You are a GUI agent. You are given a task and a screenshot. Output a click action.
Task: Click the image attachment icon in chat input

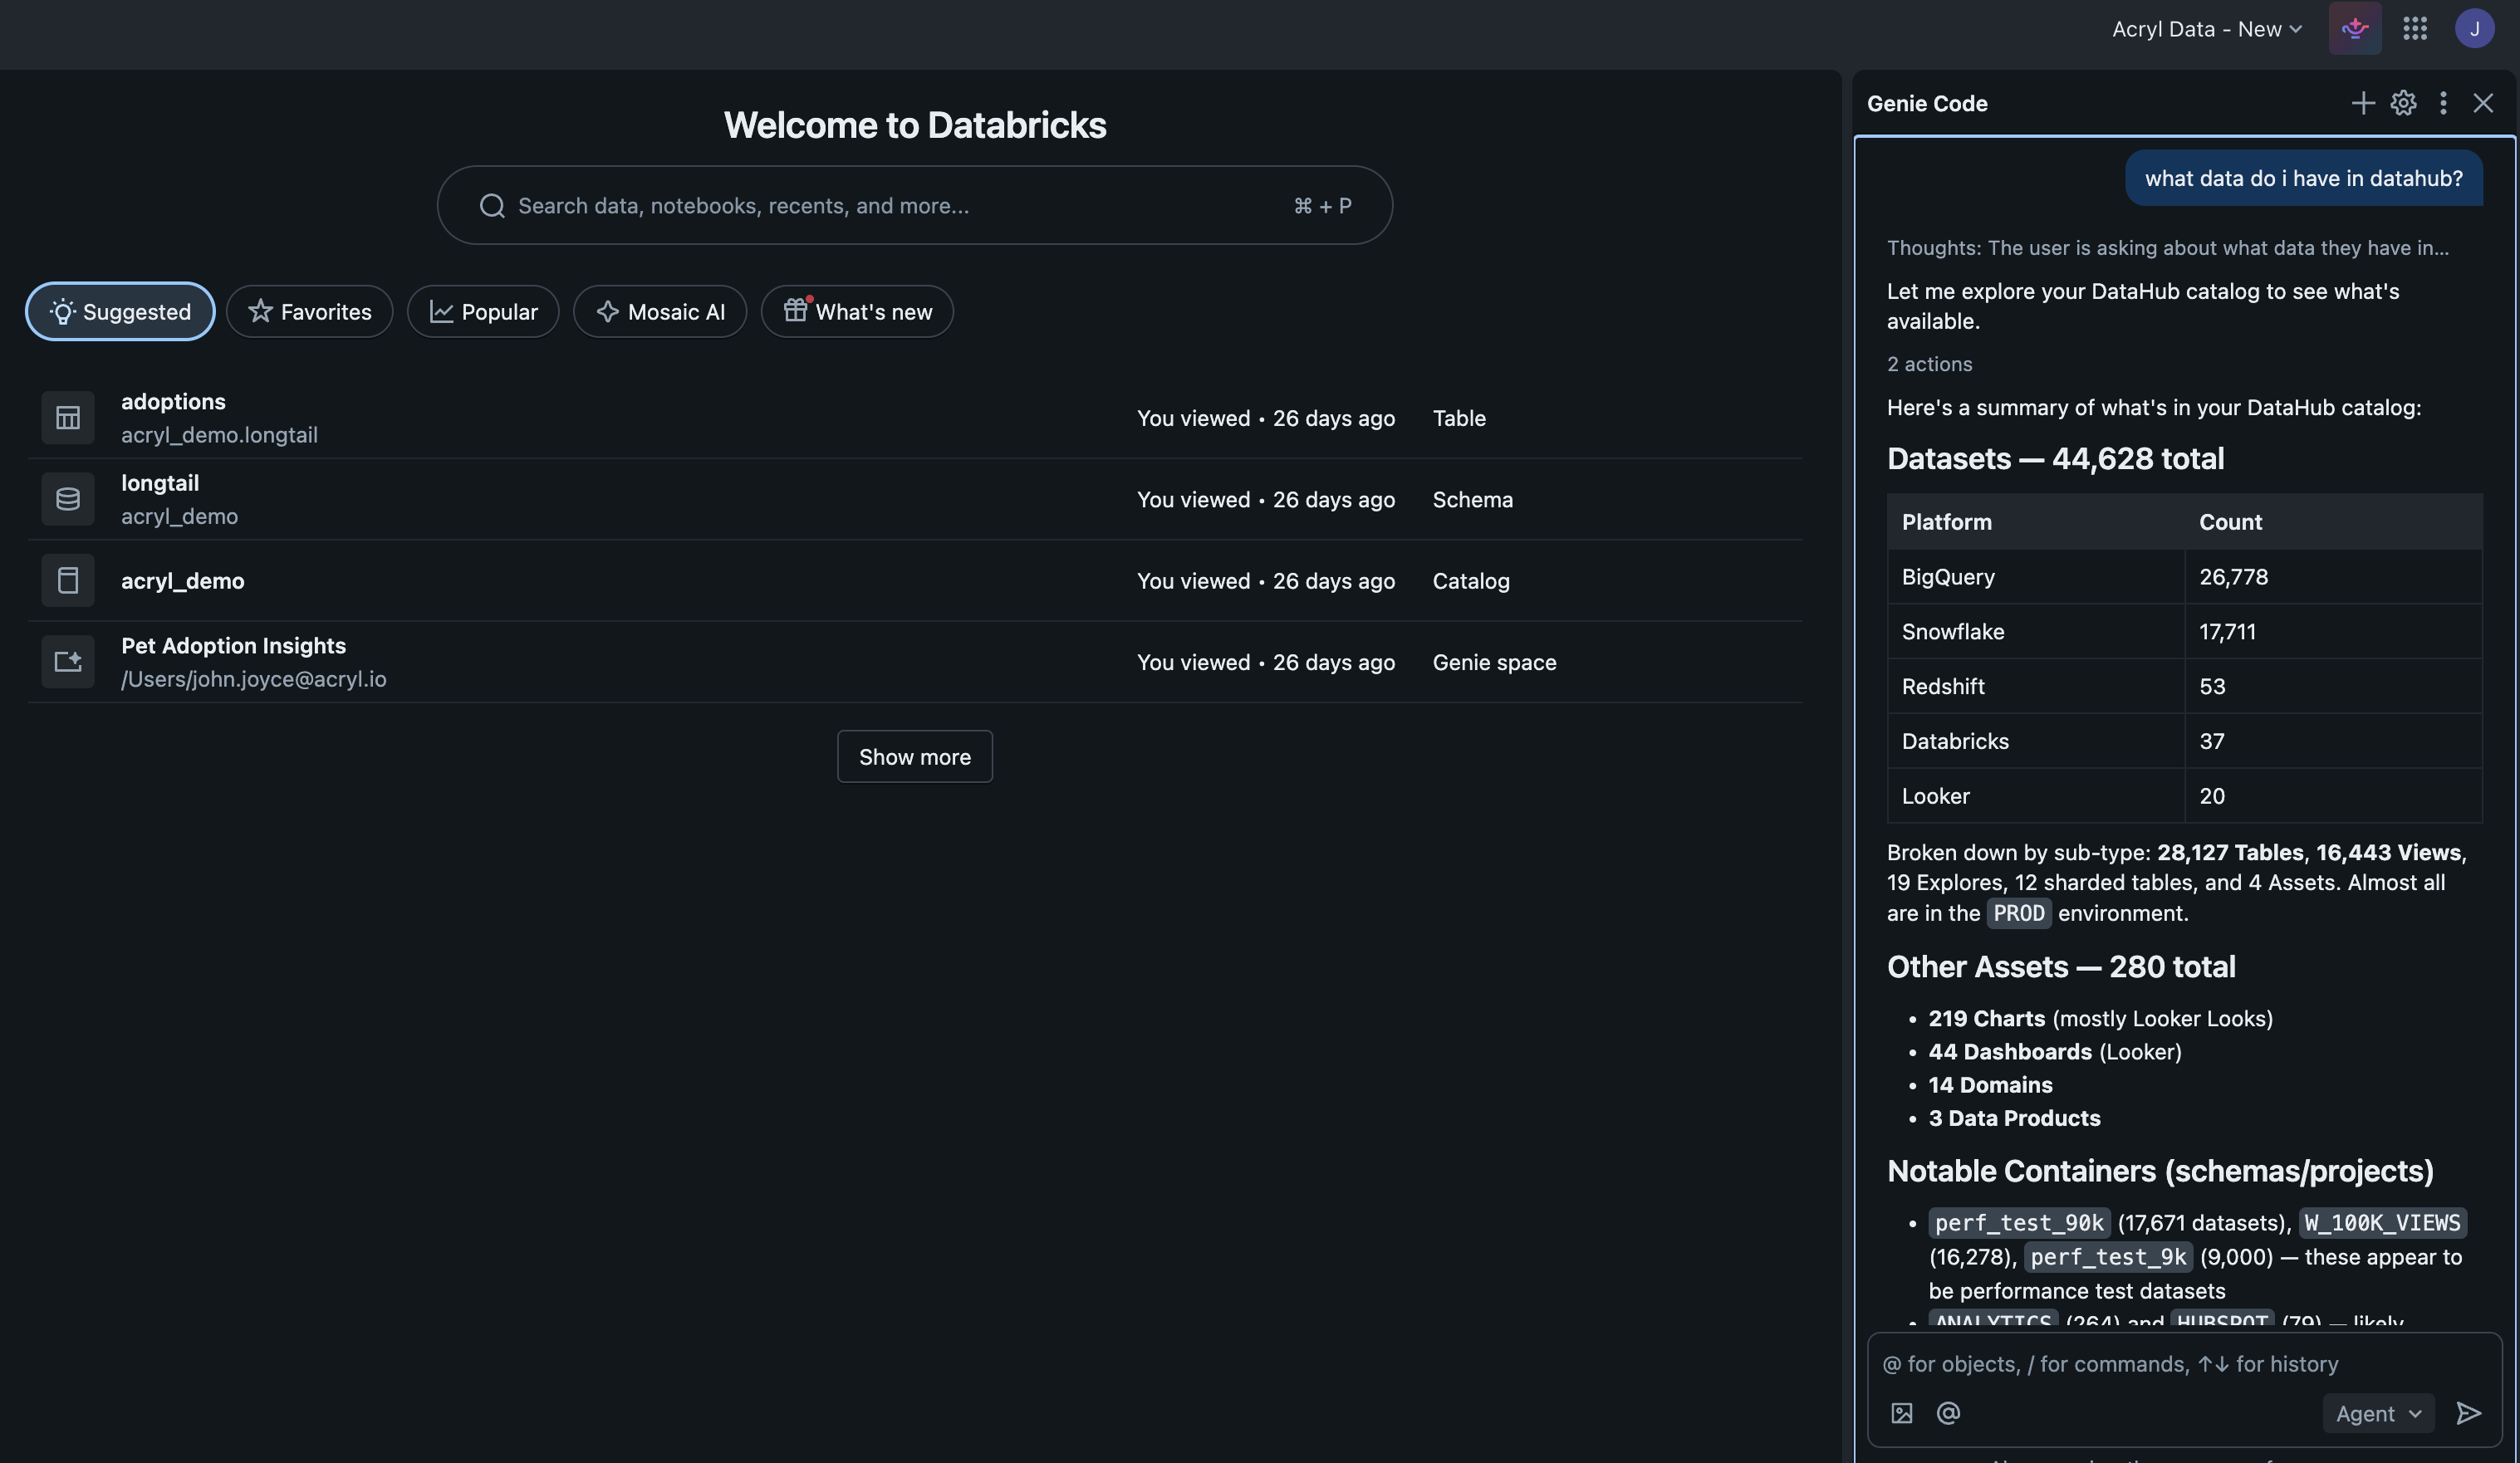point(1901,1413)
